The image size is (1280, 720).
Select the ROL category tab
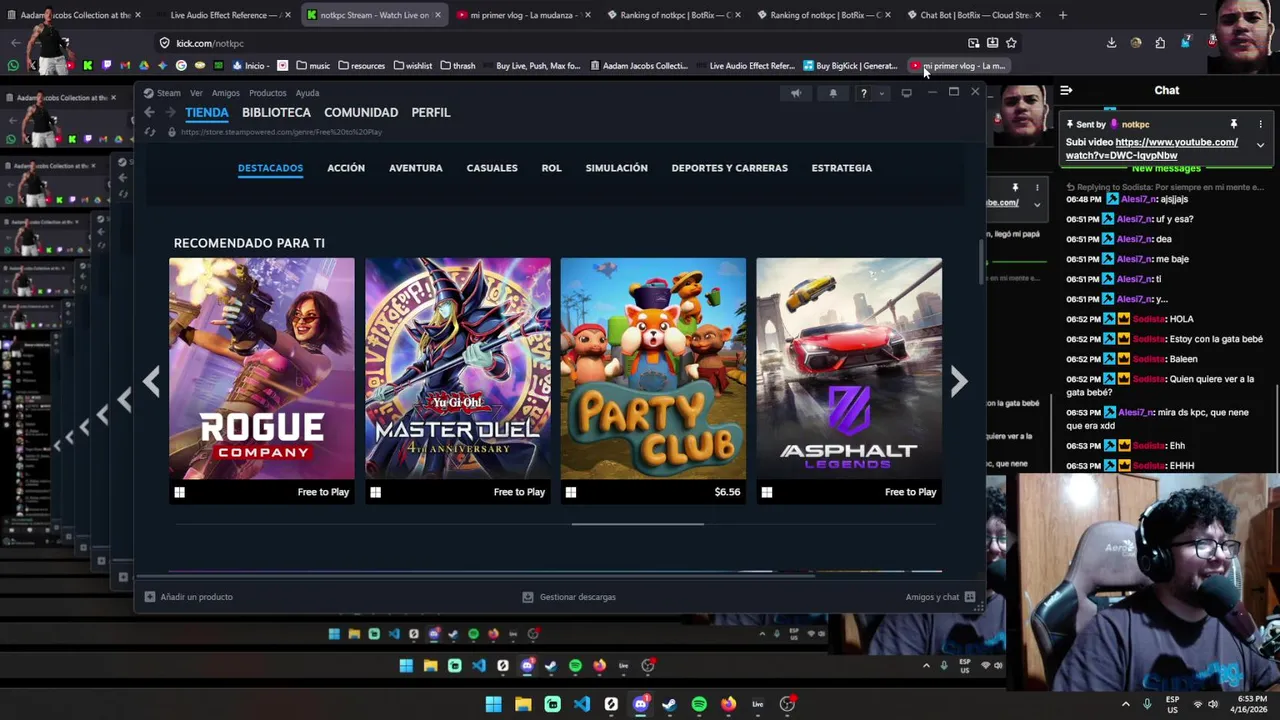tap(551, 168)
